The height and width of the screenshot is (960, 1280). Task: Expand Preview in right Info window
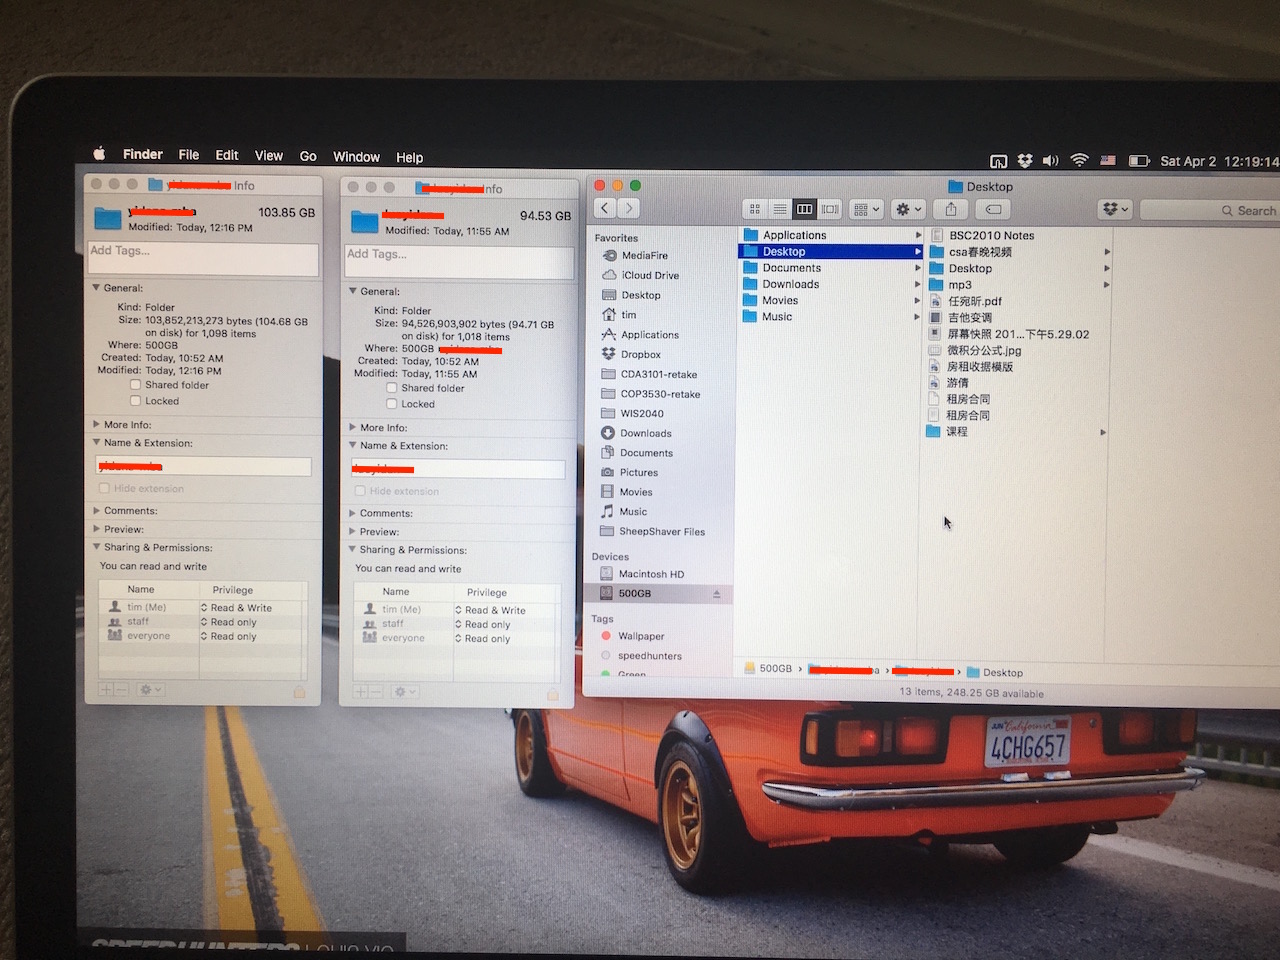coord(353,532)
